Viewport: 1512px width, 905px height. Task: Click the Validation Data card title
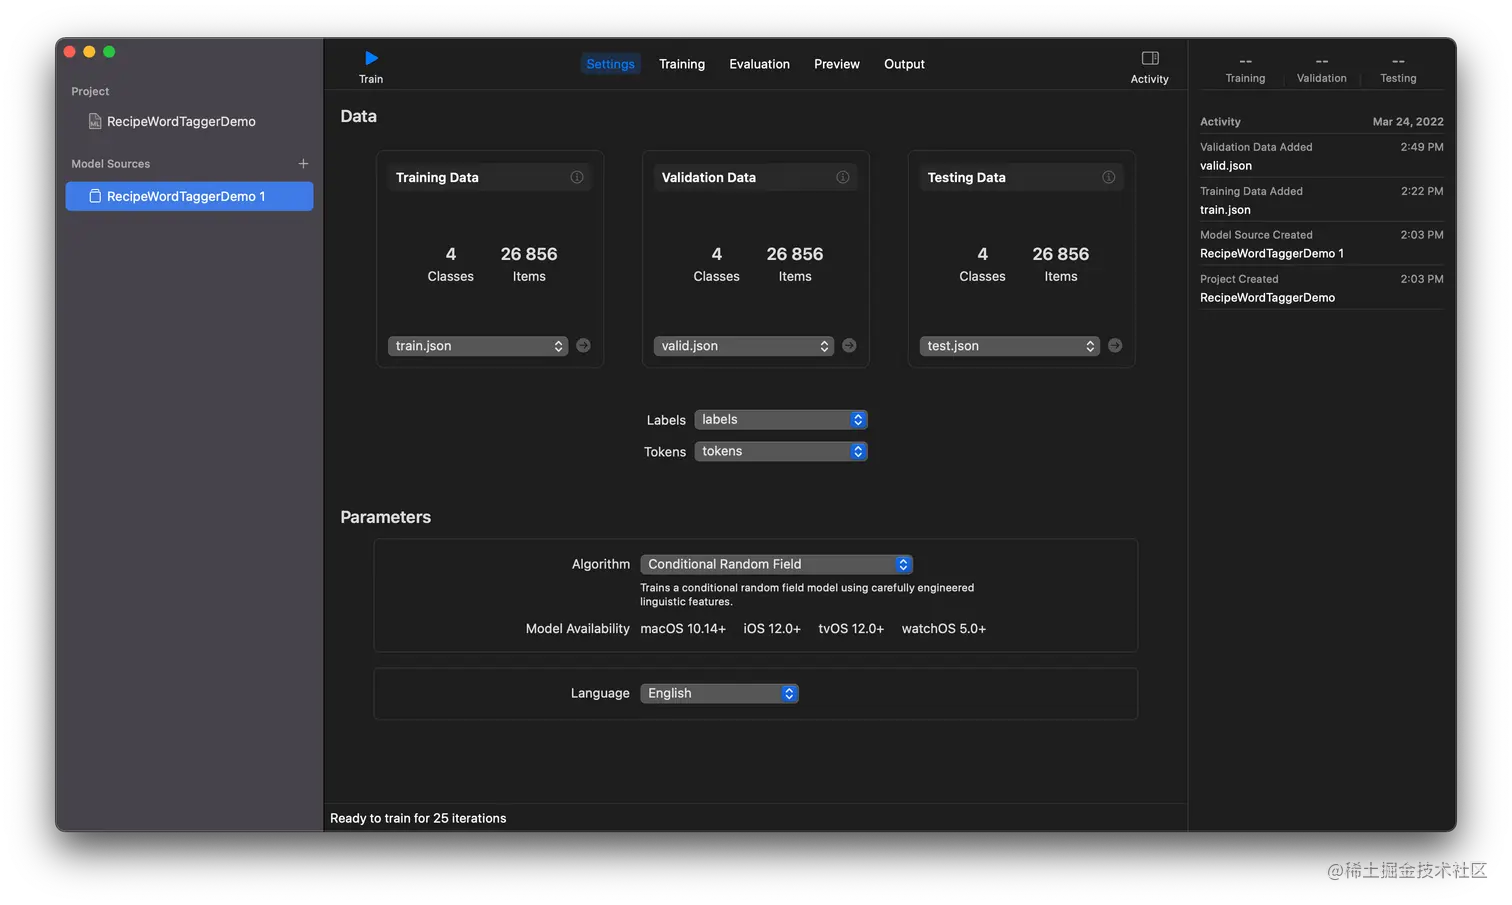pos(709,177)
